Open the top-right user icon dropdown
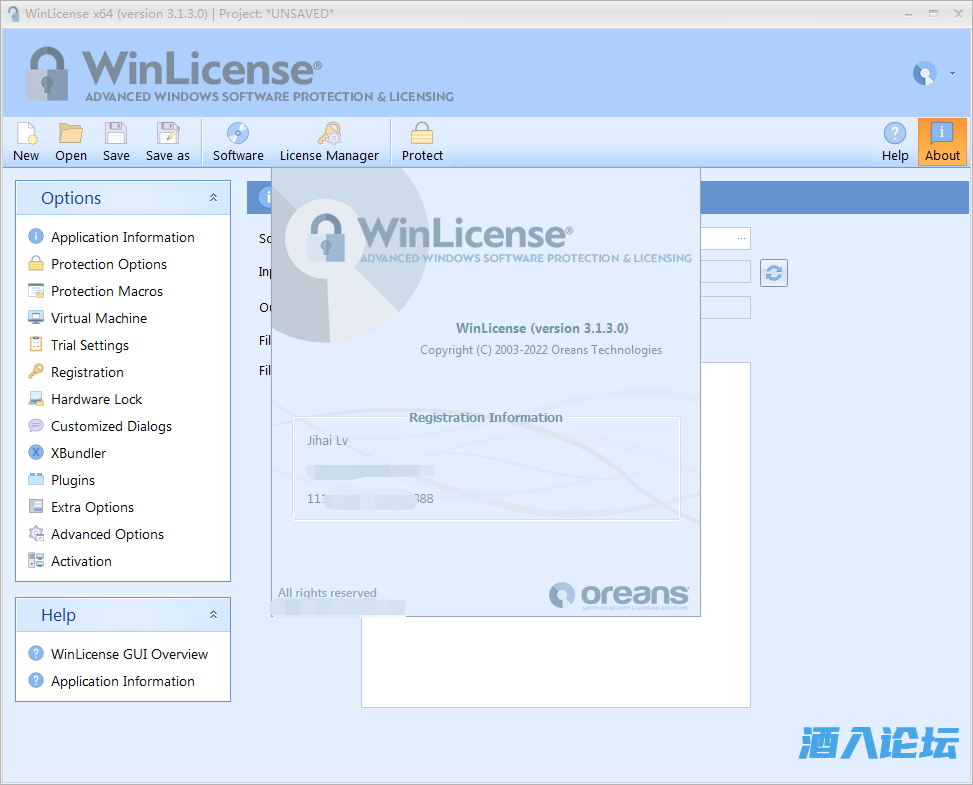This screenshot has width=973, height=785. [932, 74]
